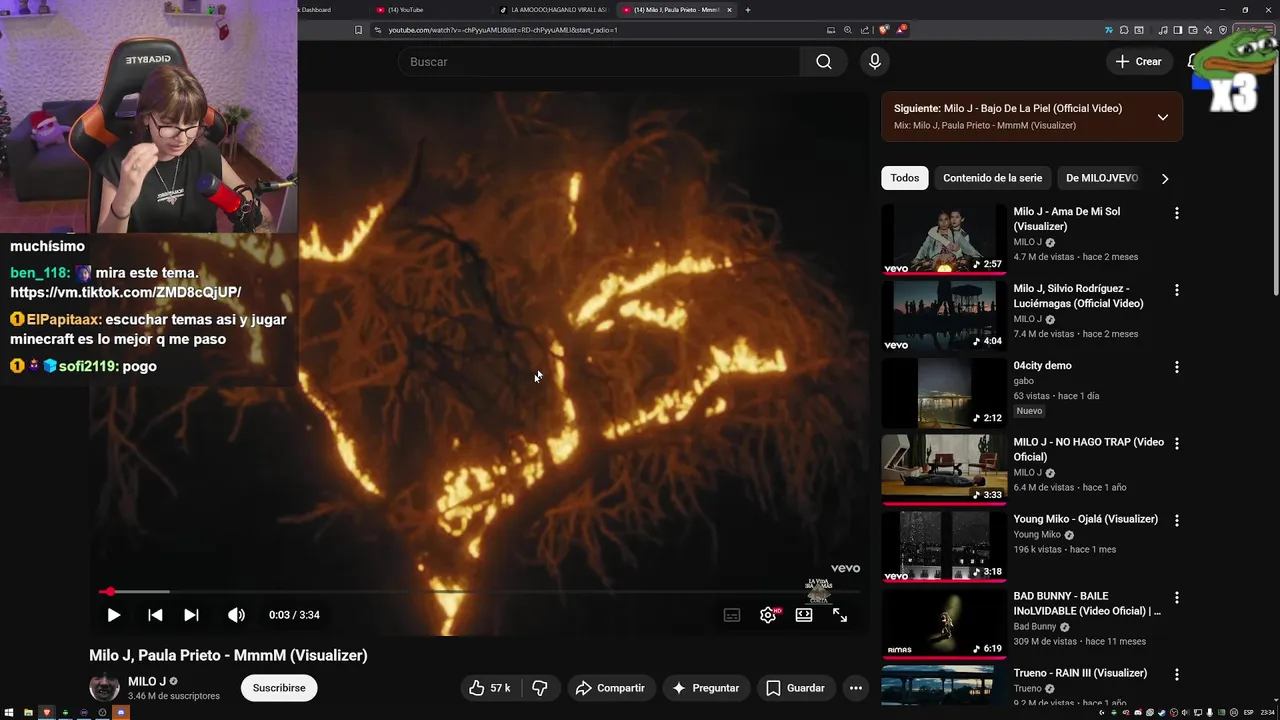The image size is (1280, 720).
Task: Open the Windows Start menu
Action: point(9,713)
